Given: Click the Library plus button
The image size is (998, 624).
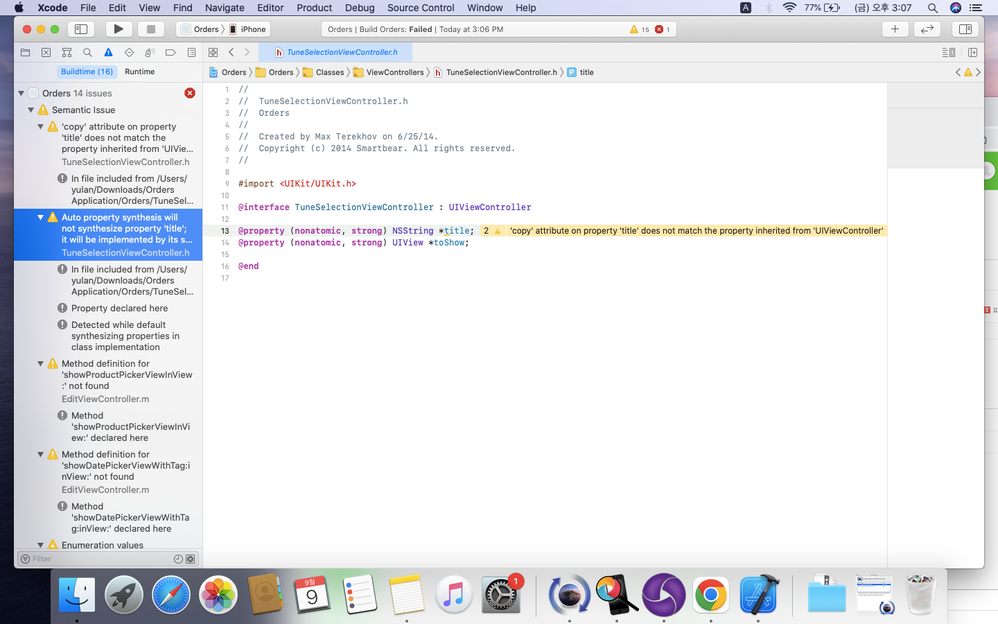Looking at the screenshot, I should click(x=894, y=29).
